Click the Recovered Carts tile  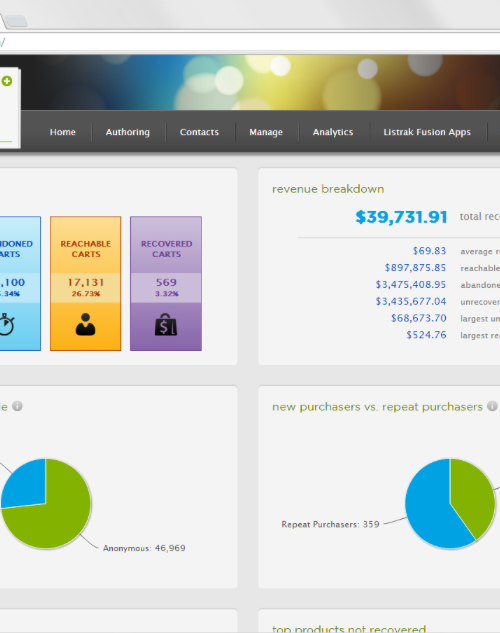(x=166, y=283)
